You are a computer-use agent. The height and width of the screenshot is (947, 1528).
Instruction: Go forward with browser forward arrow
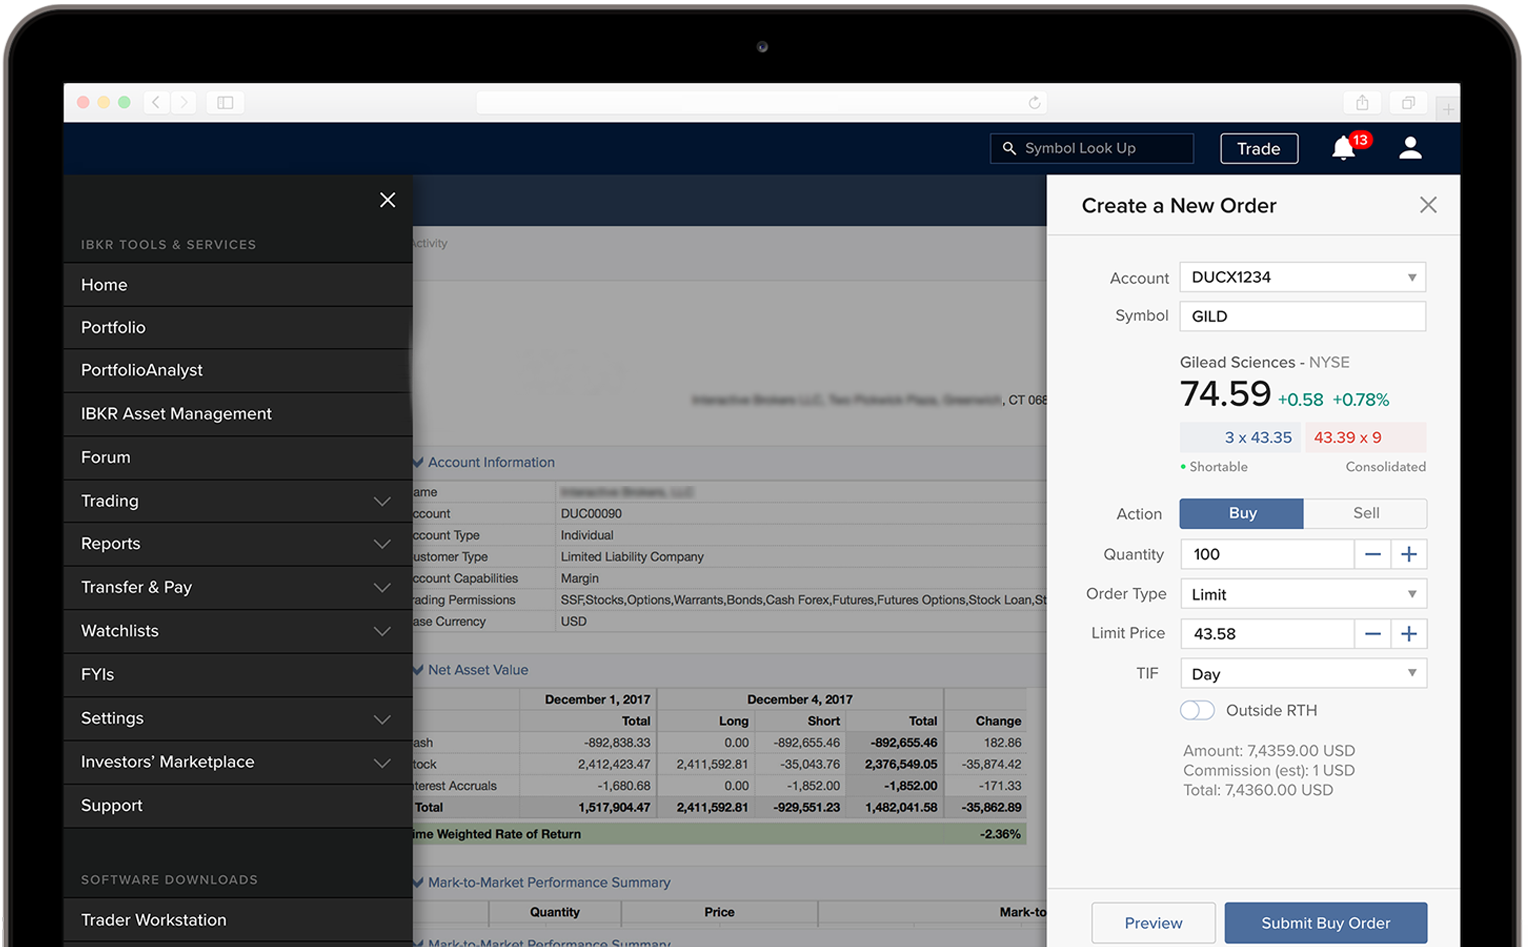click(183, 102)
